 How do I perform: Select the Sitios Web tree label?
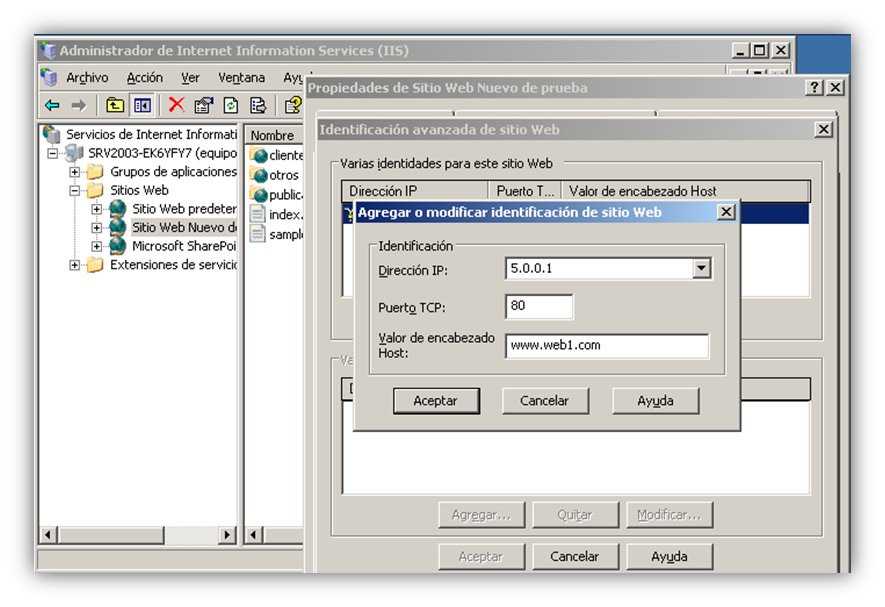pos(139,190)
